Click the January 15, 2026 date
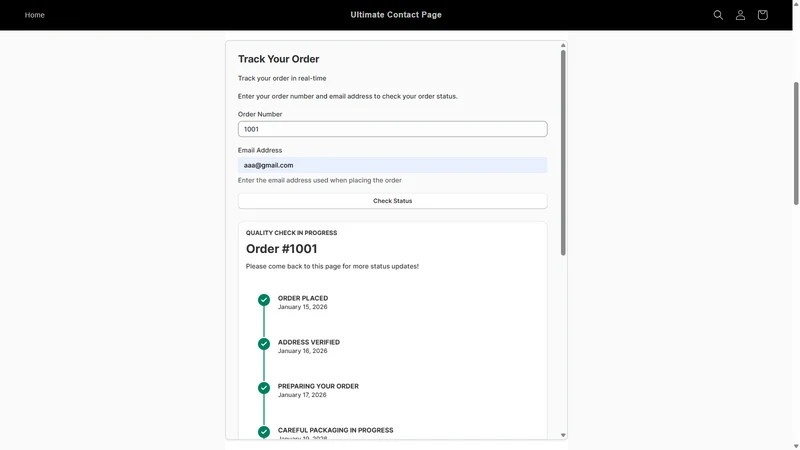800x450 pixels. pos(303,307)
